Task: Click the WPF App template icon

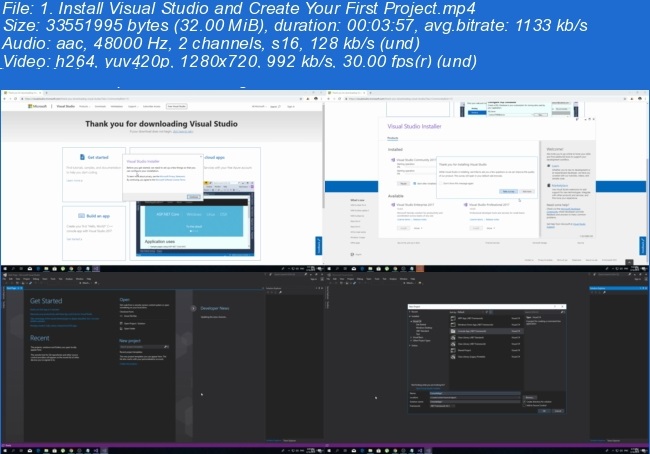Action: click(453, 318)
